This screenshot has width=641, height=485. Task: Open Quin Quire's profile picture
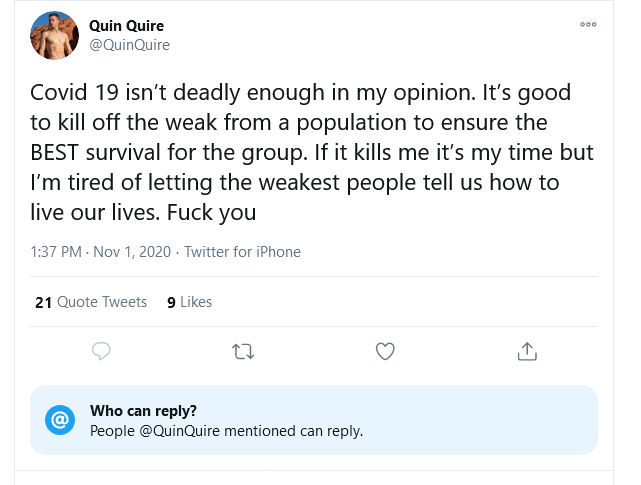[55, 35]
